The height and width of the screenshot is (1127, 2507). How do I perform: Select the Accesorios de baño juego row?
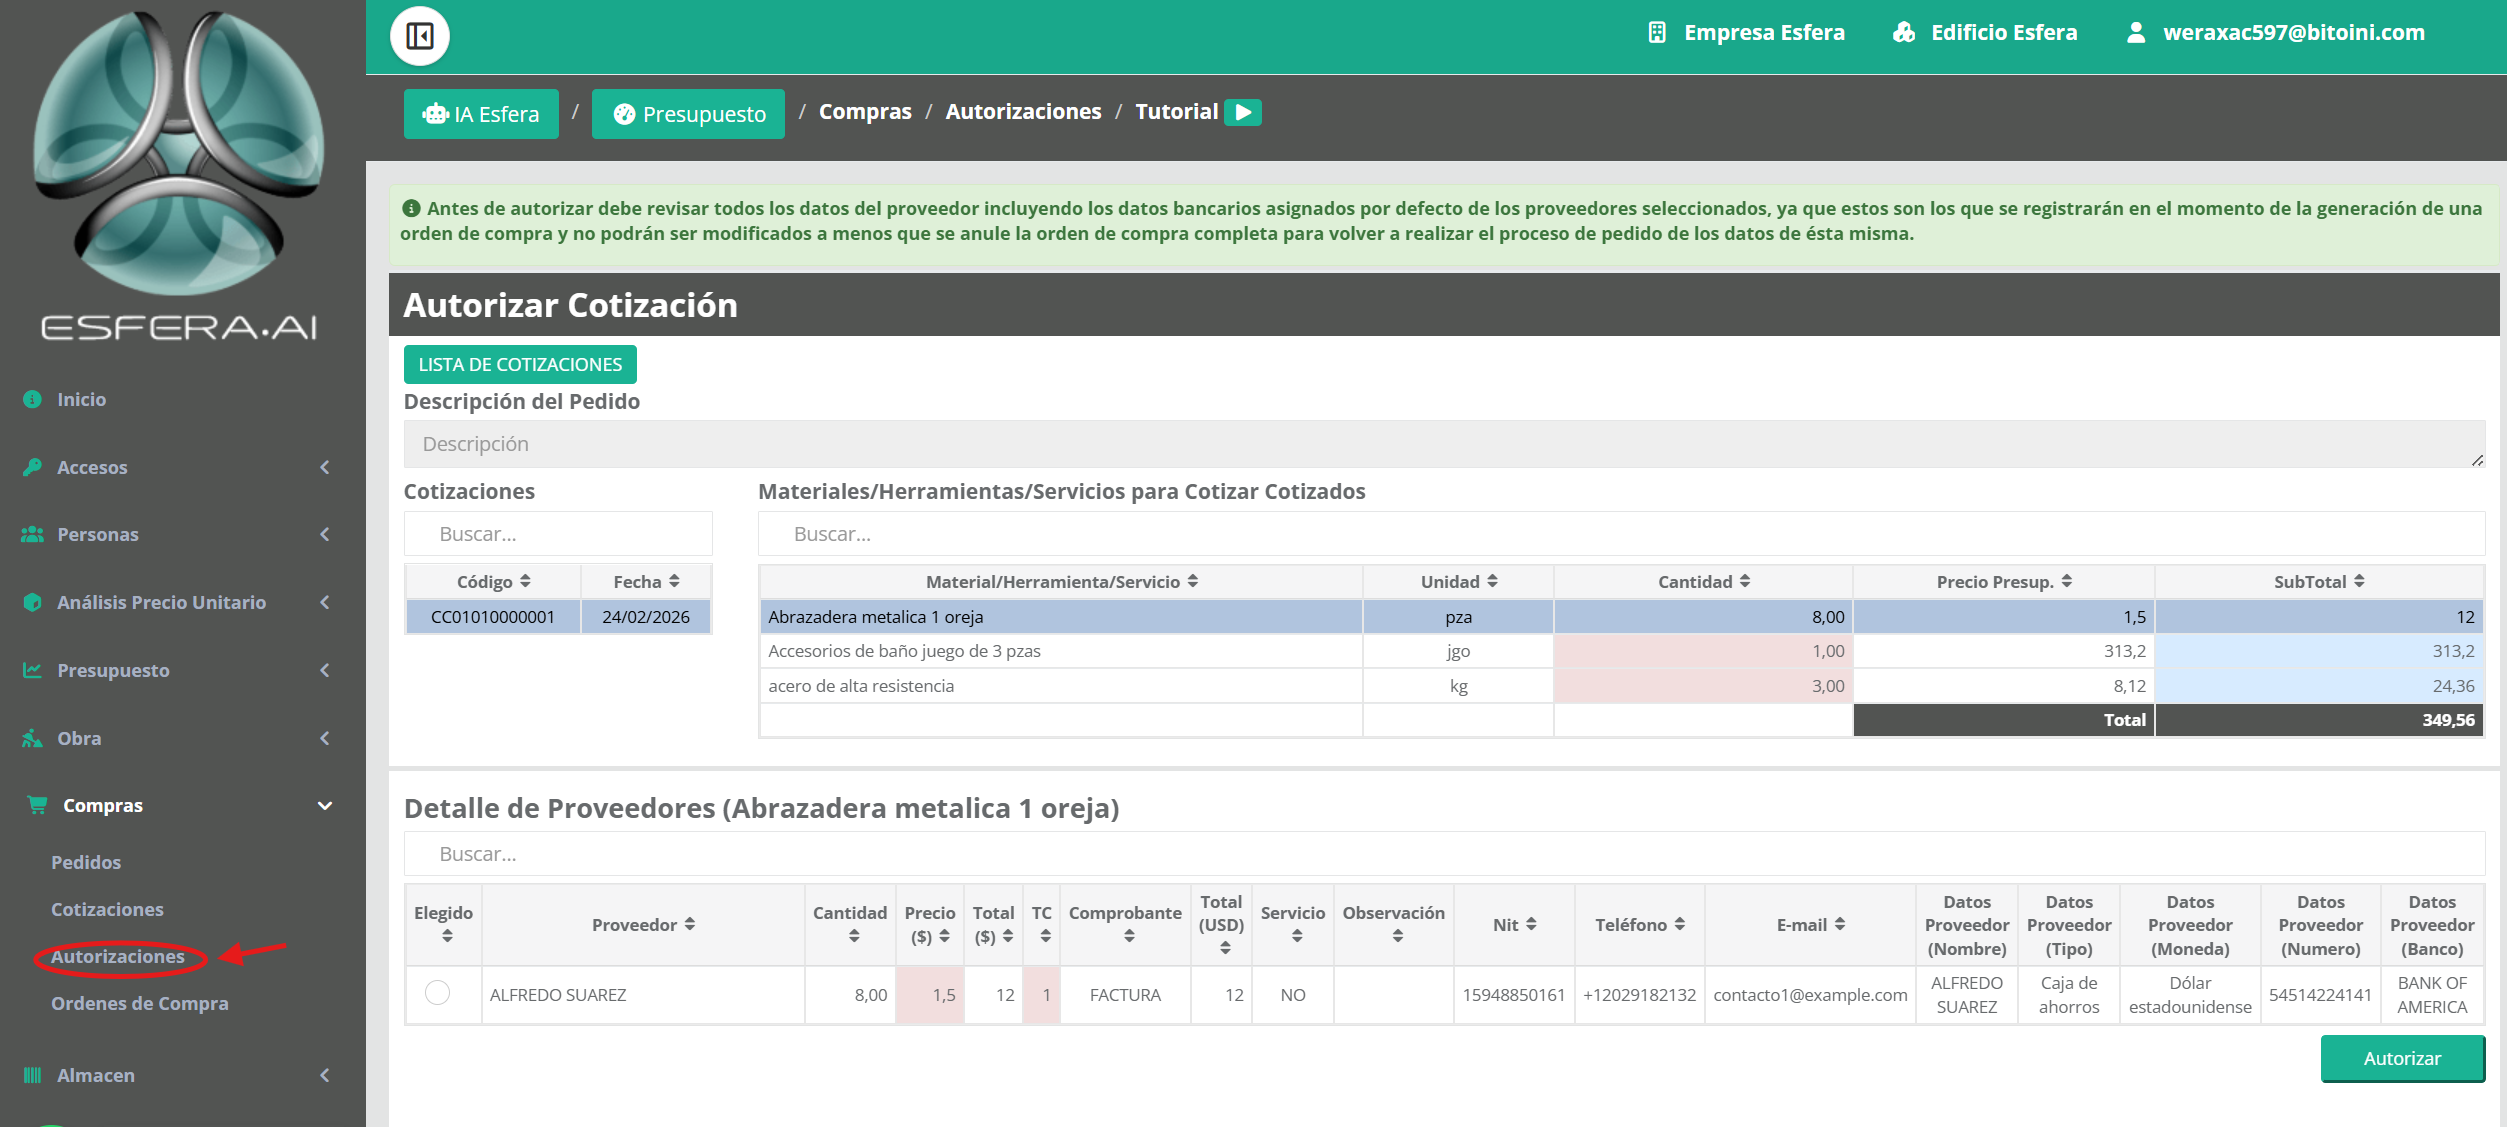click(x=1621, y=651)
